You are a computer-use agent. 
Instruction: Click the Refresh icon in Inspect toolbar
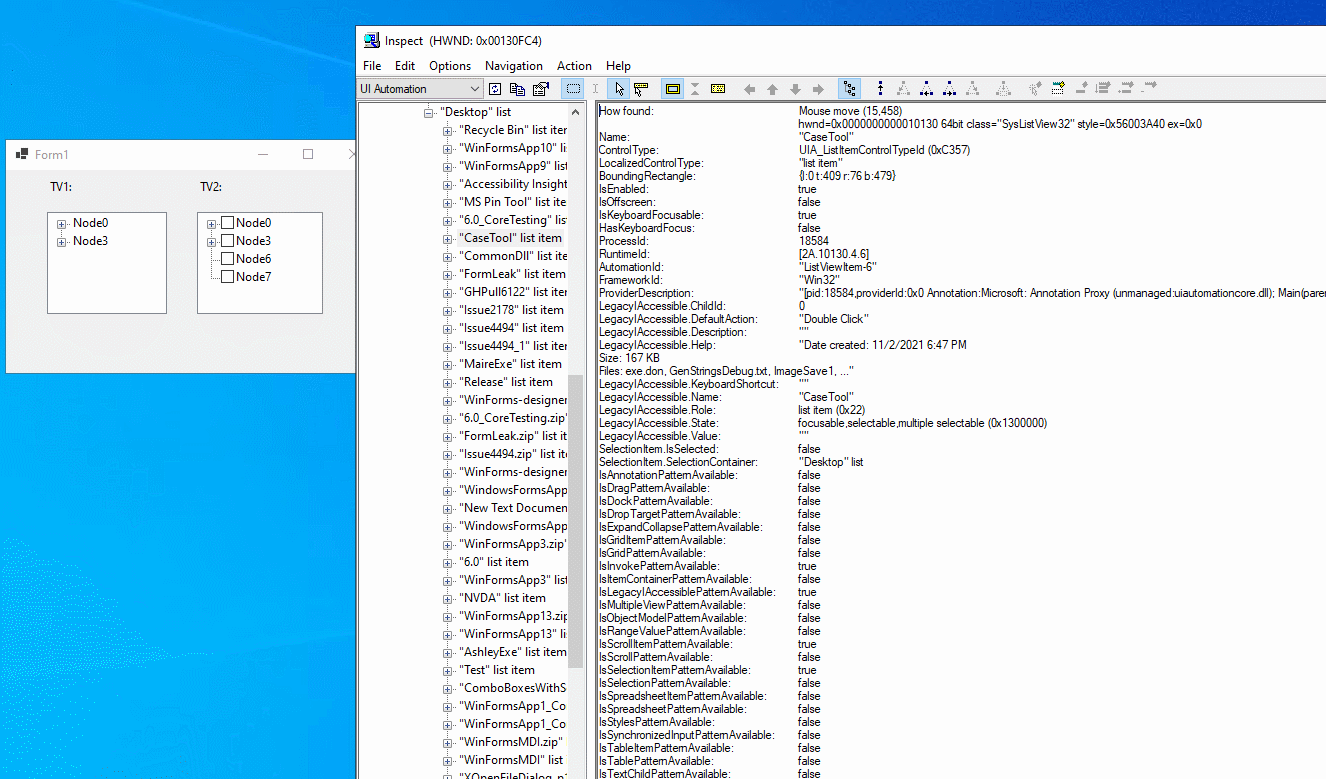coord(495,89)
